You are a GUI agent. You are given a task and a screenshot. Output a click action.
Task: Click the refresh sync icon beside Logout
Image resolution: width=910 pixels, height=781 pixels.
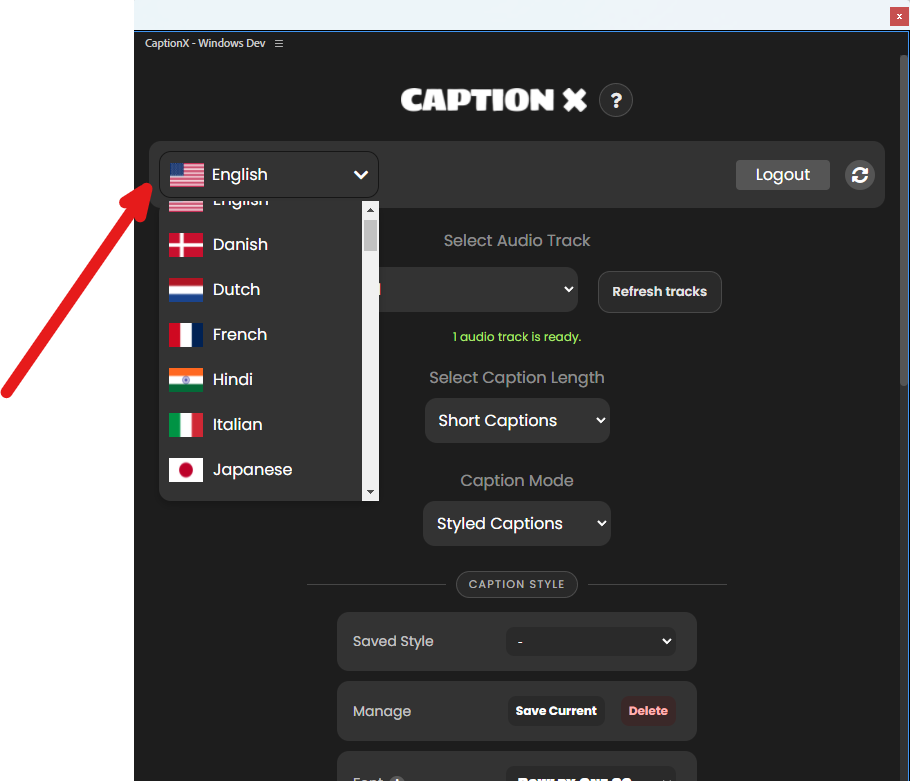pyautogui.click(x=859, y=175)
